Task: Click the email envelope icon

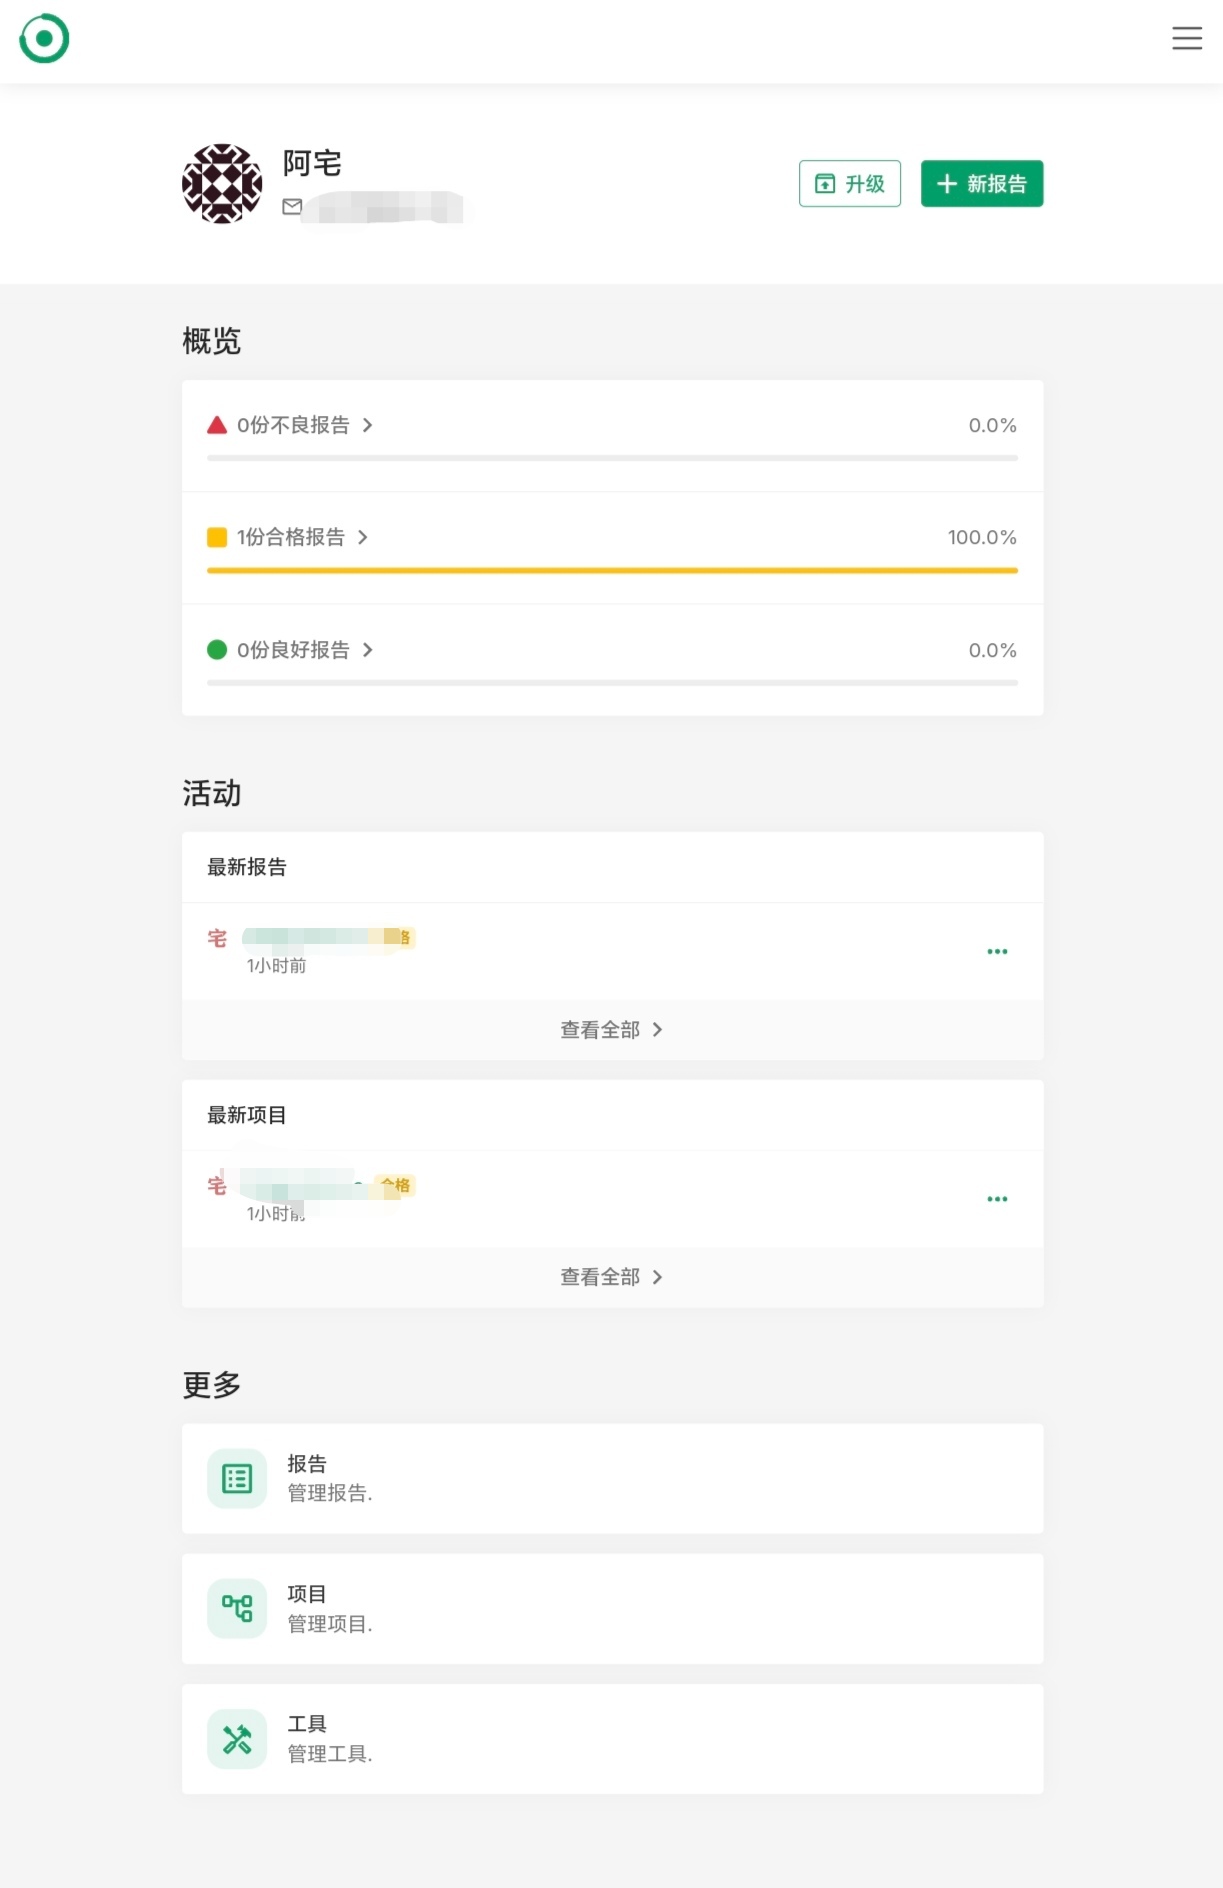Action: pos(292,207)
